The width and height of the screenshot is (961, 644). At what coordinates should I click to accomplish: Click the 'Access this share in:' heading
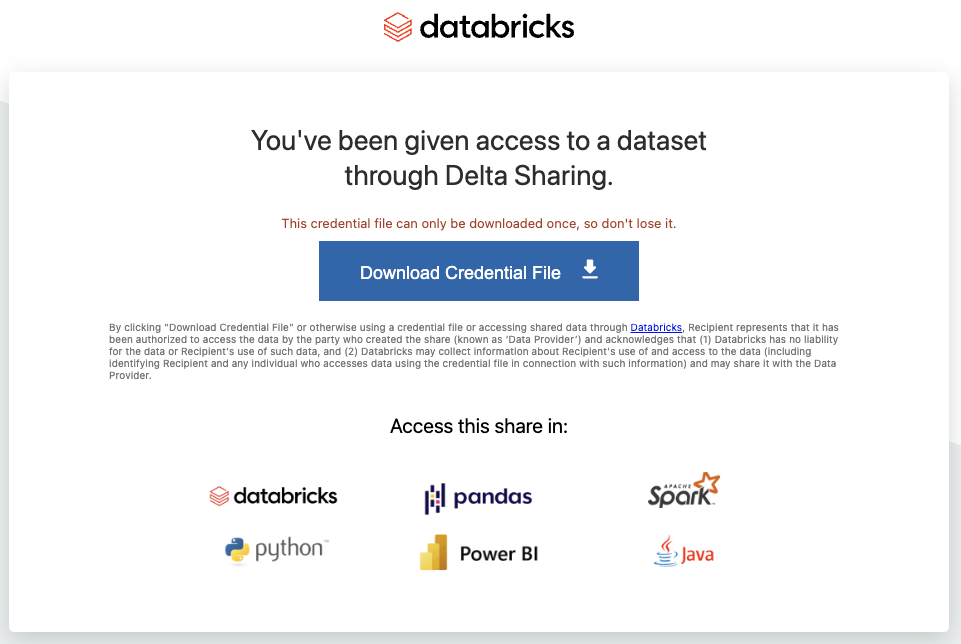tap(479, 426)
